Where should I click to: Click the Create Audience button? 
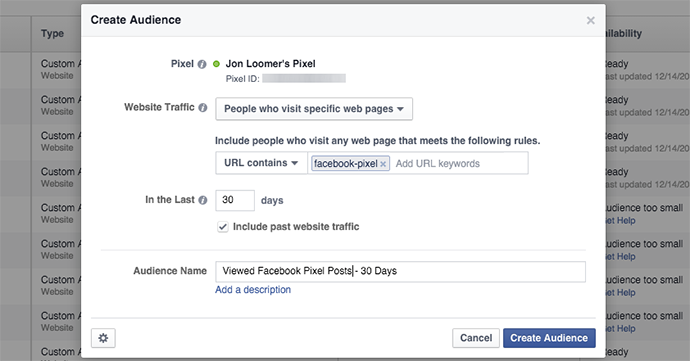(549, 338)
